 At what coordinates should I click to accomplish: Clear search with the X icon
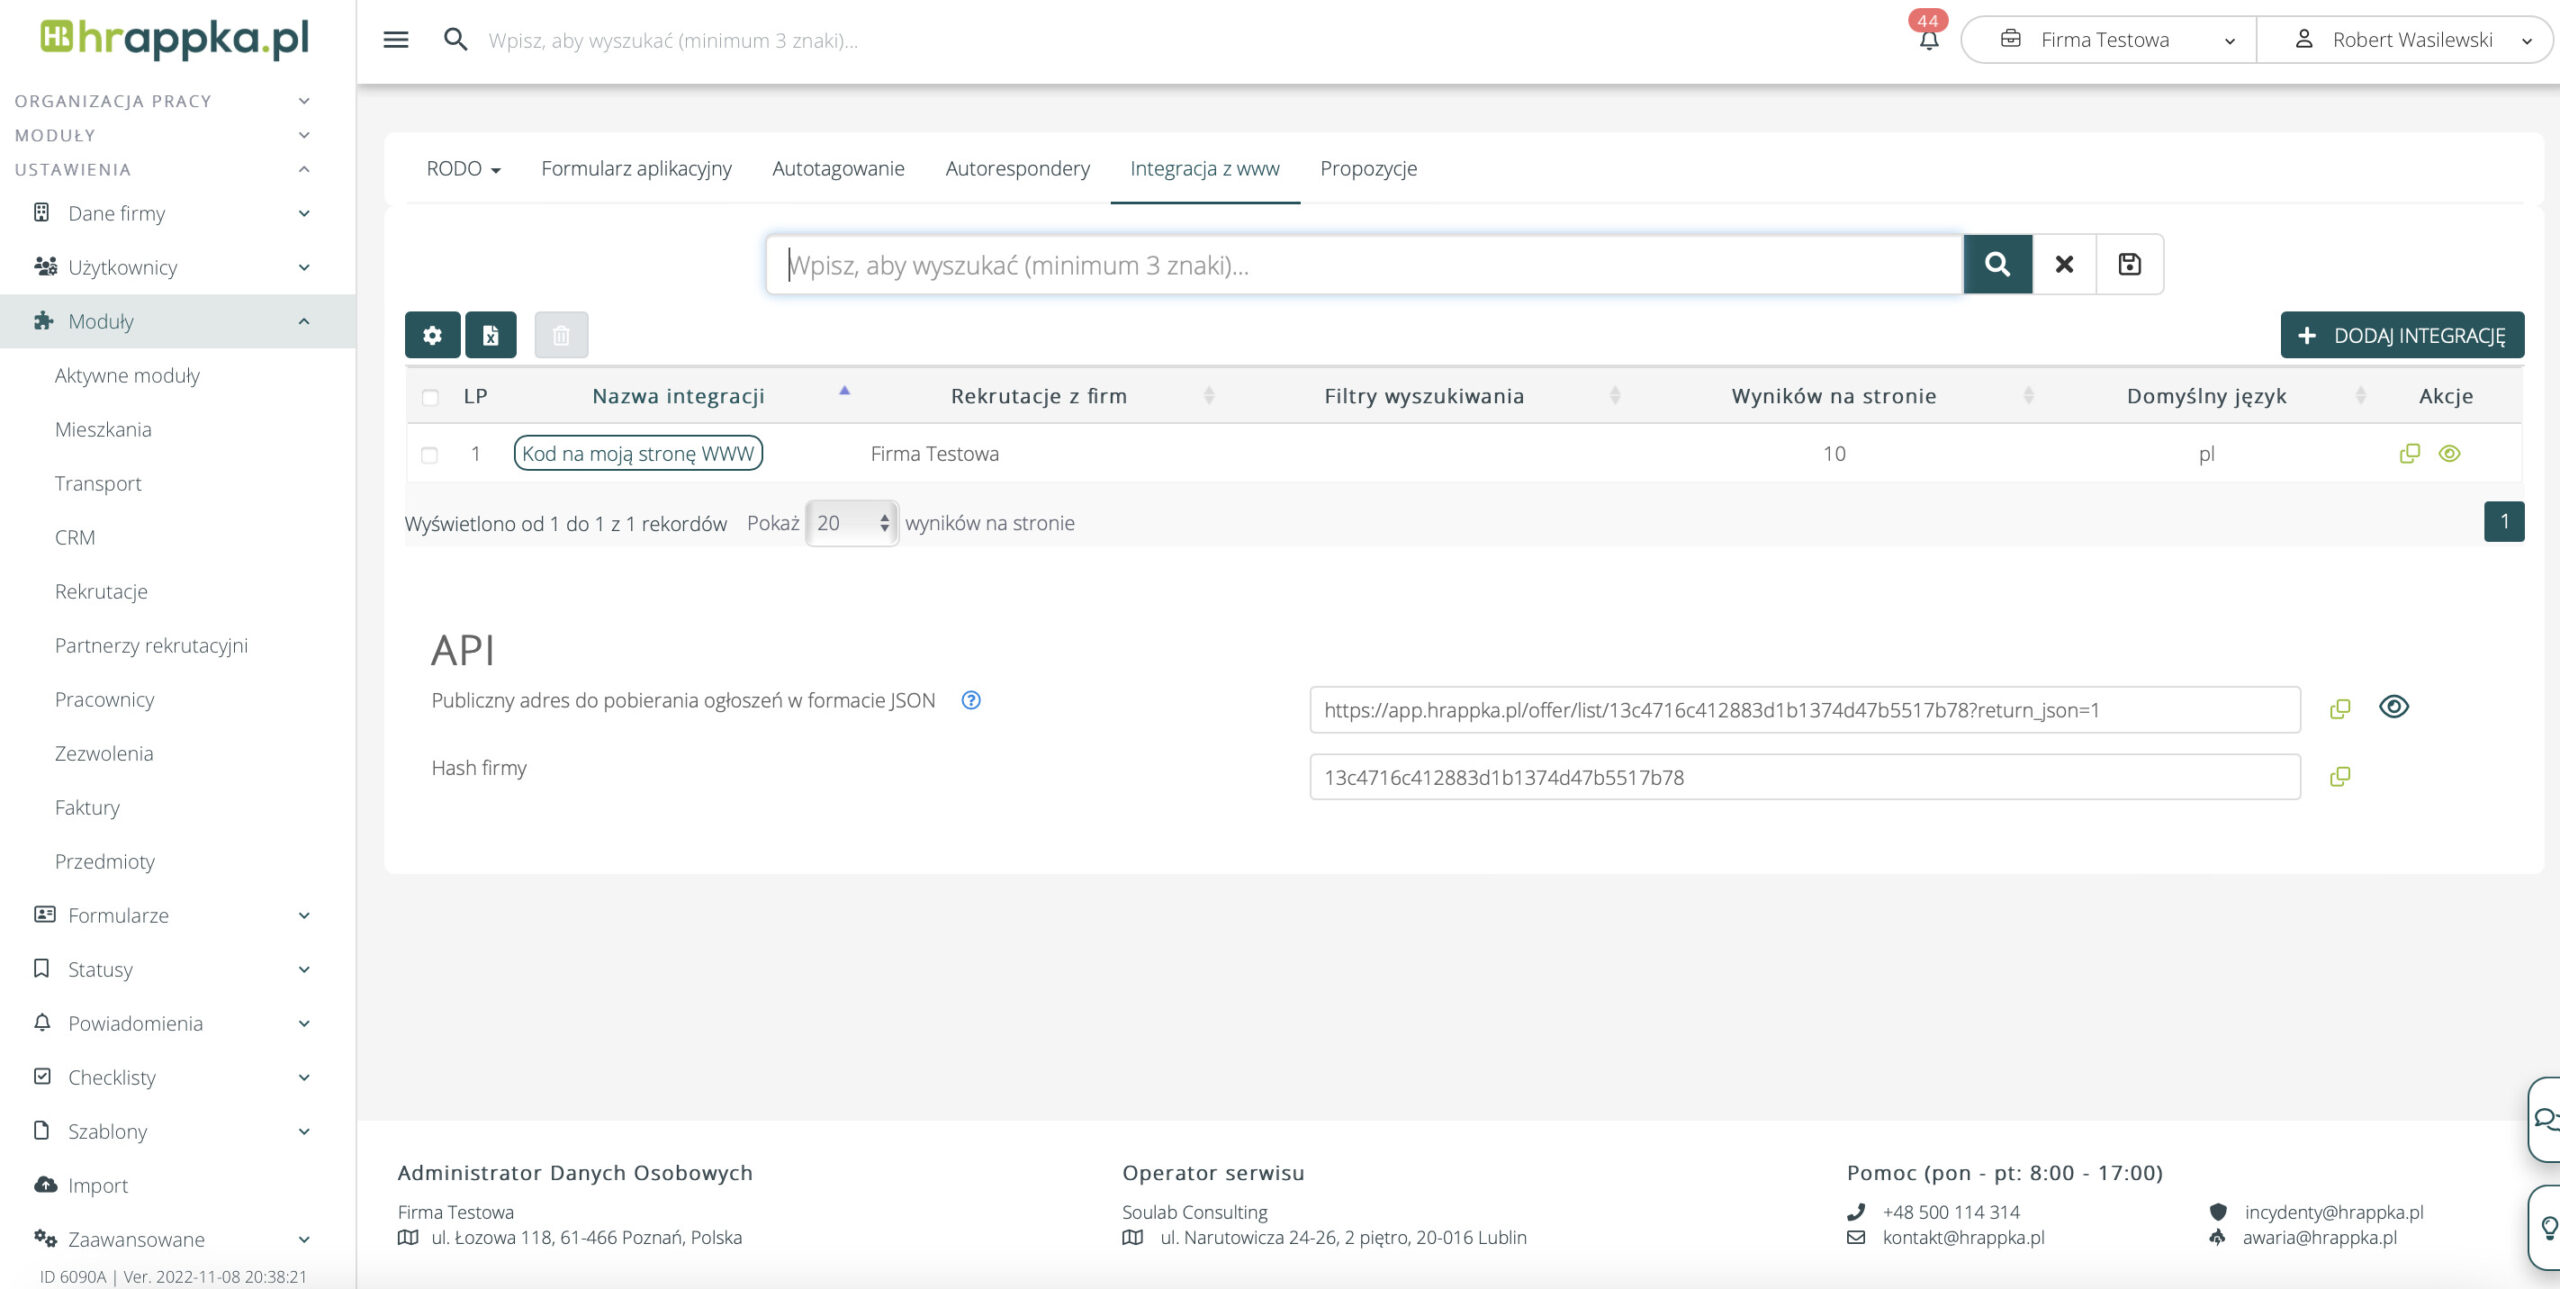click(x=2064, y=264)
